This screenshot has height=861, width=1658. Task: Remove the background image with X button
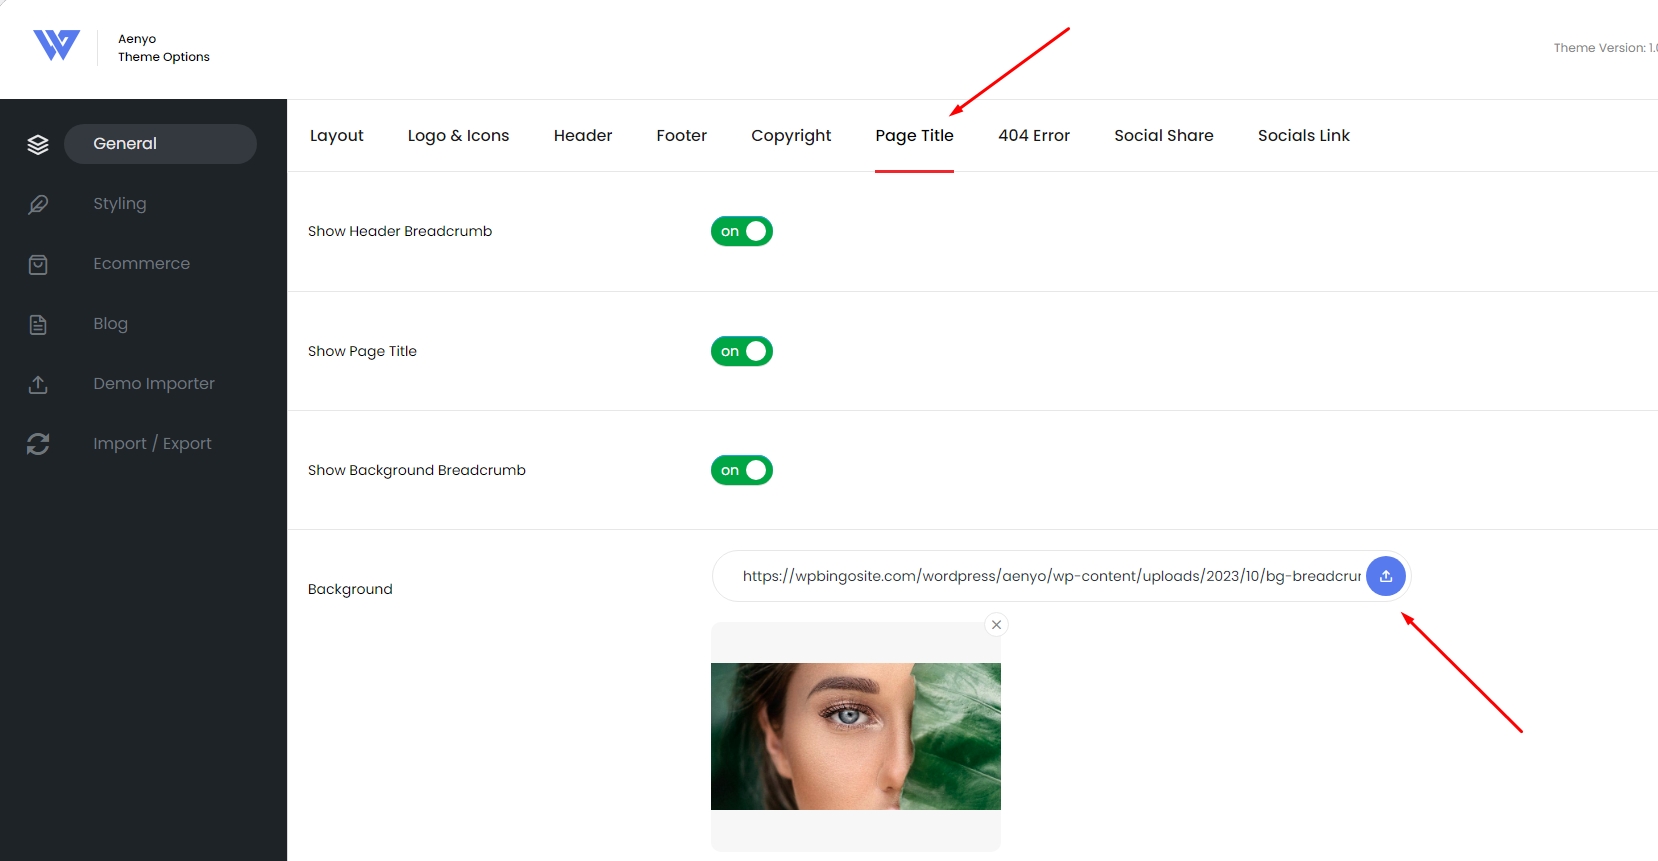996,625
